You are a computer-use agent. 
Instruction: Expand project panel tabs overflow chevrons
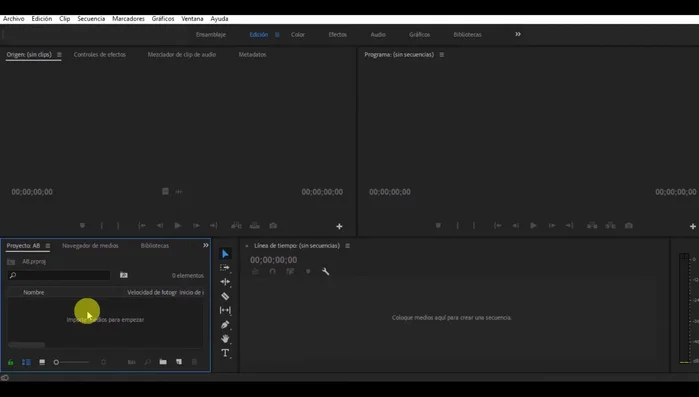[x=206, y=245]
